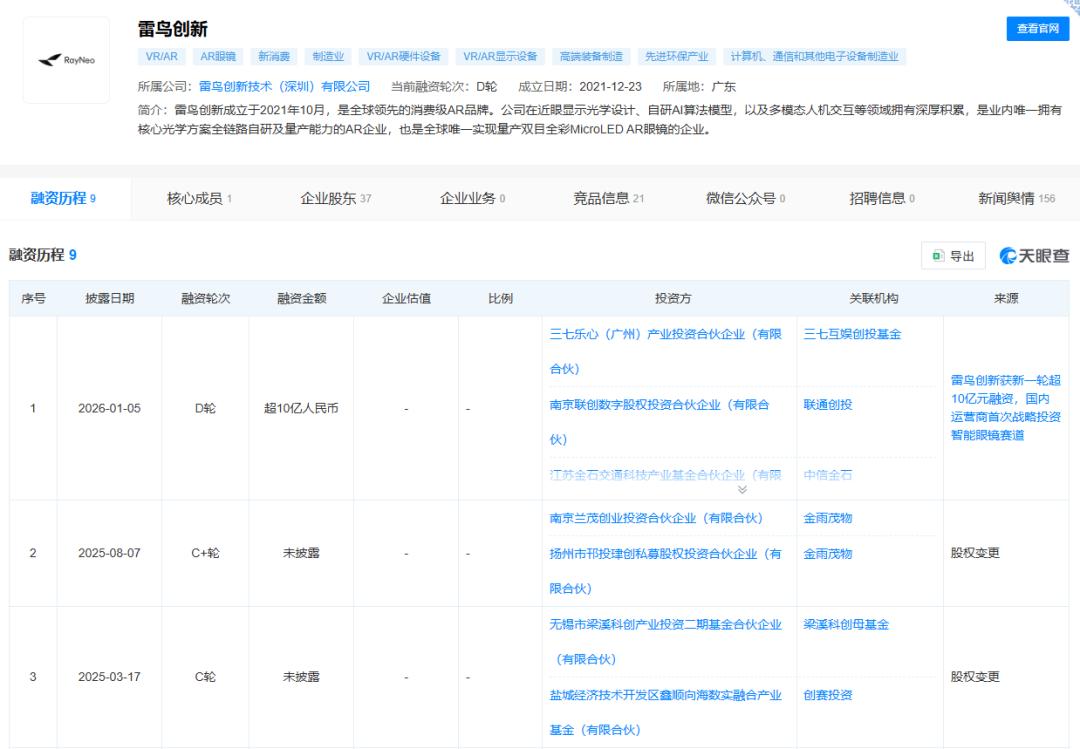Switch to the 企业股东 tab
This screenshot has height=749, width=1080.
point(335,198)
